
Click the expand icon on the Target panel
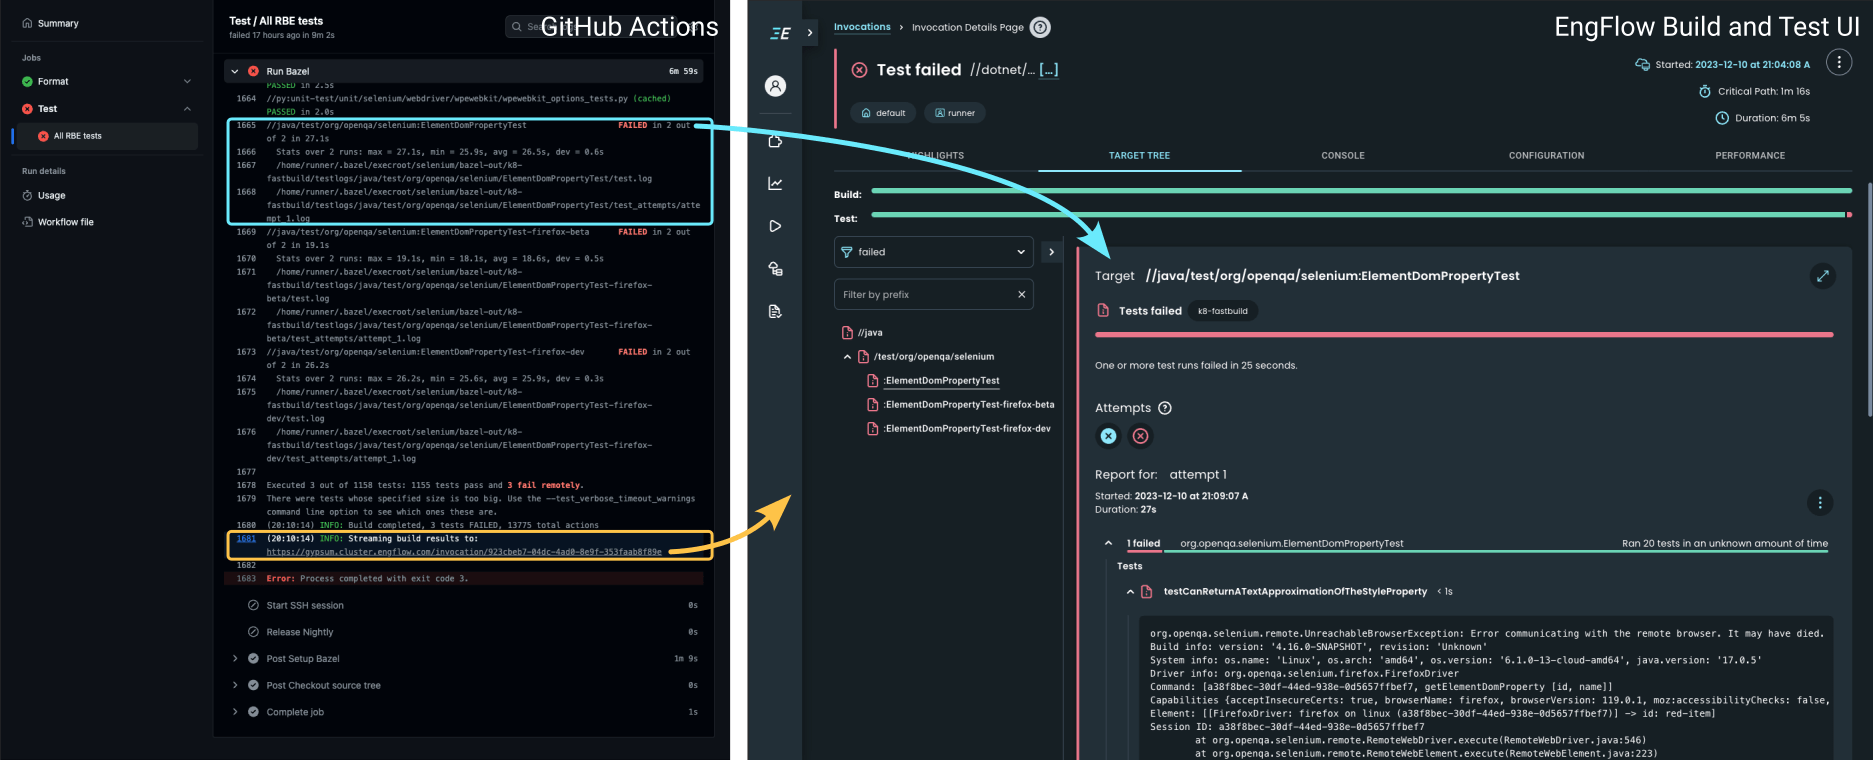[1822, 275]
